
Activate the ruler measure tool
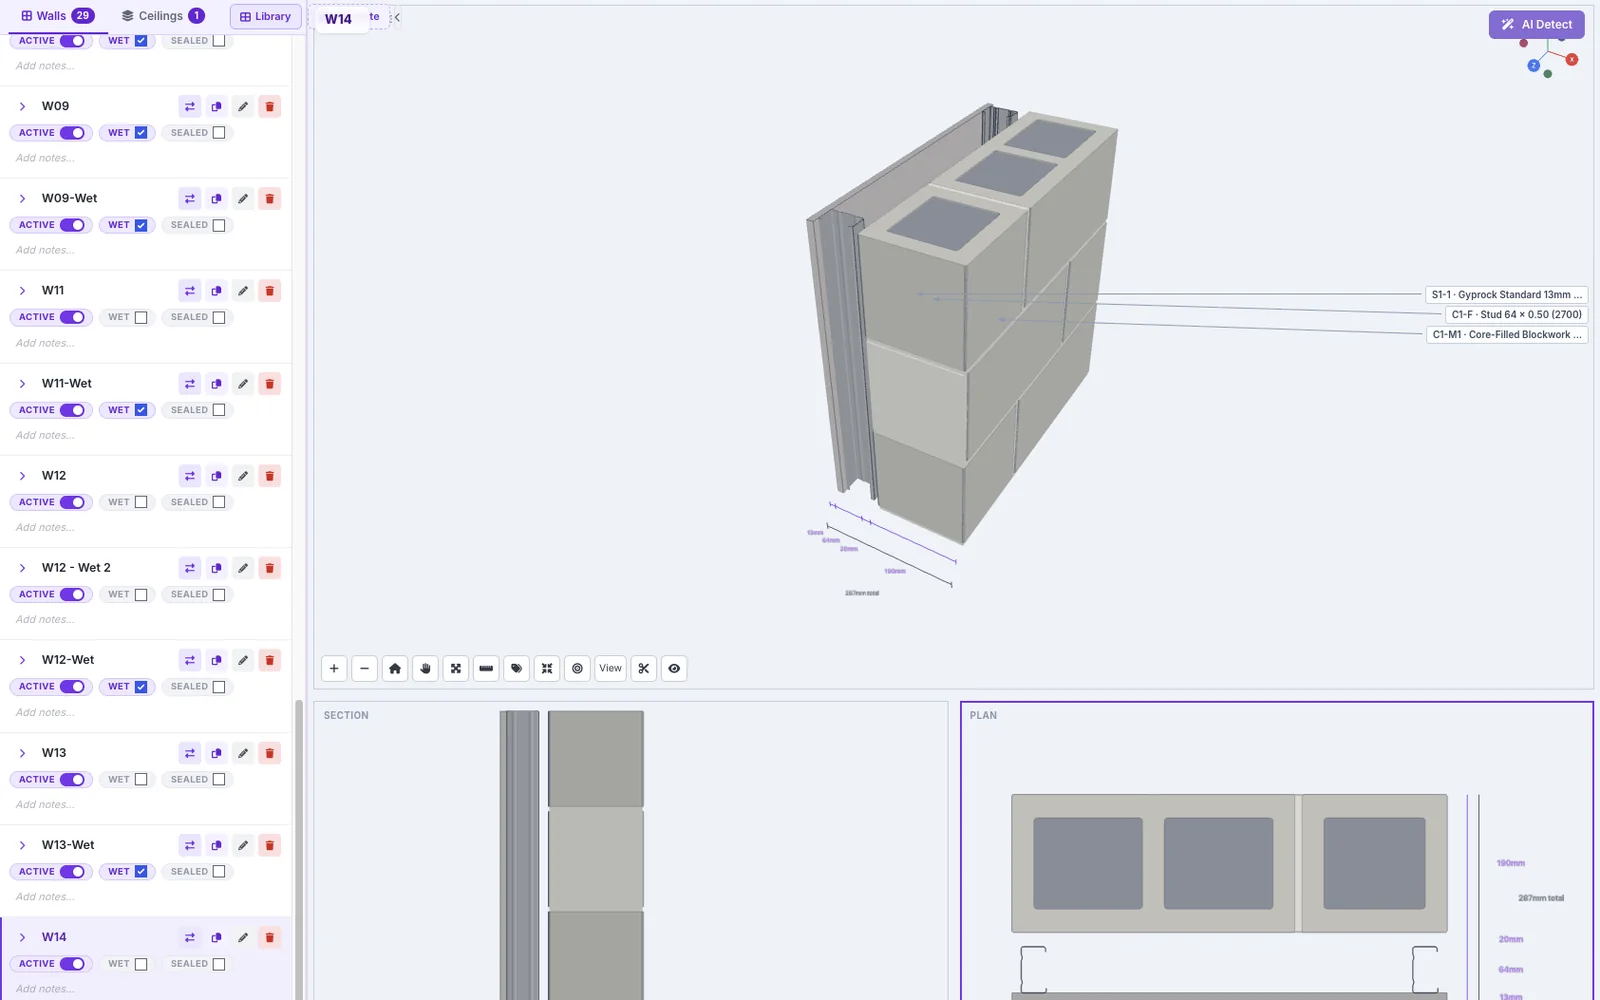pos(486,668)
